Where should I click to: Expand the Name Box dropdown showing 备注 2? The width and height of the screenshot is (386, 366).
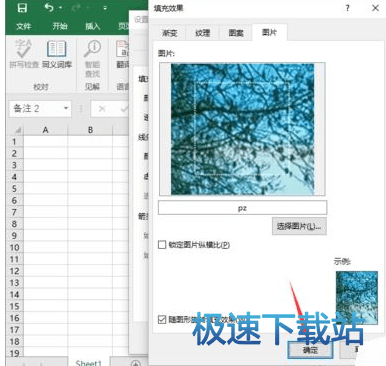pos(66,108)
